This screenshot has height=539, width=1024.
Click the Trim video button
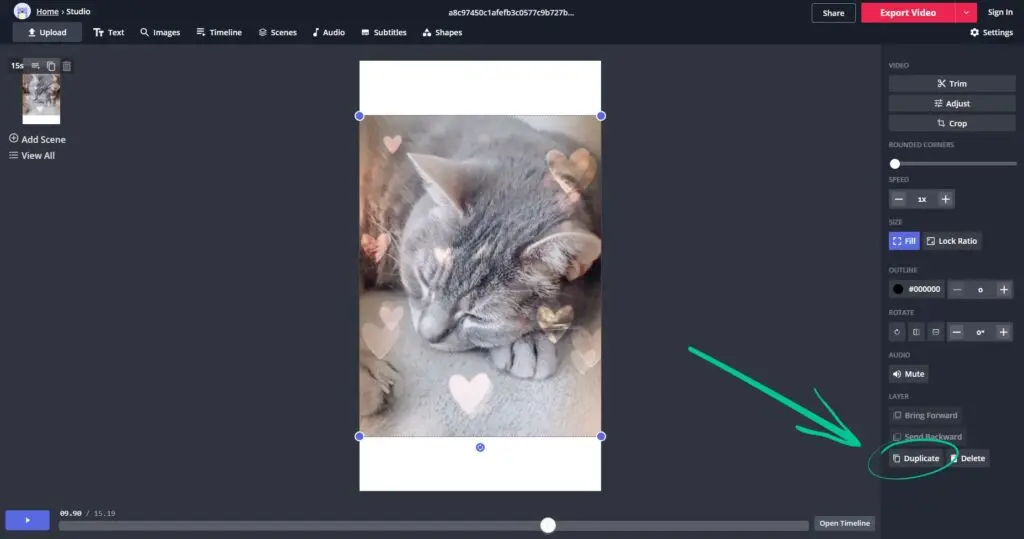coord(951,84)
